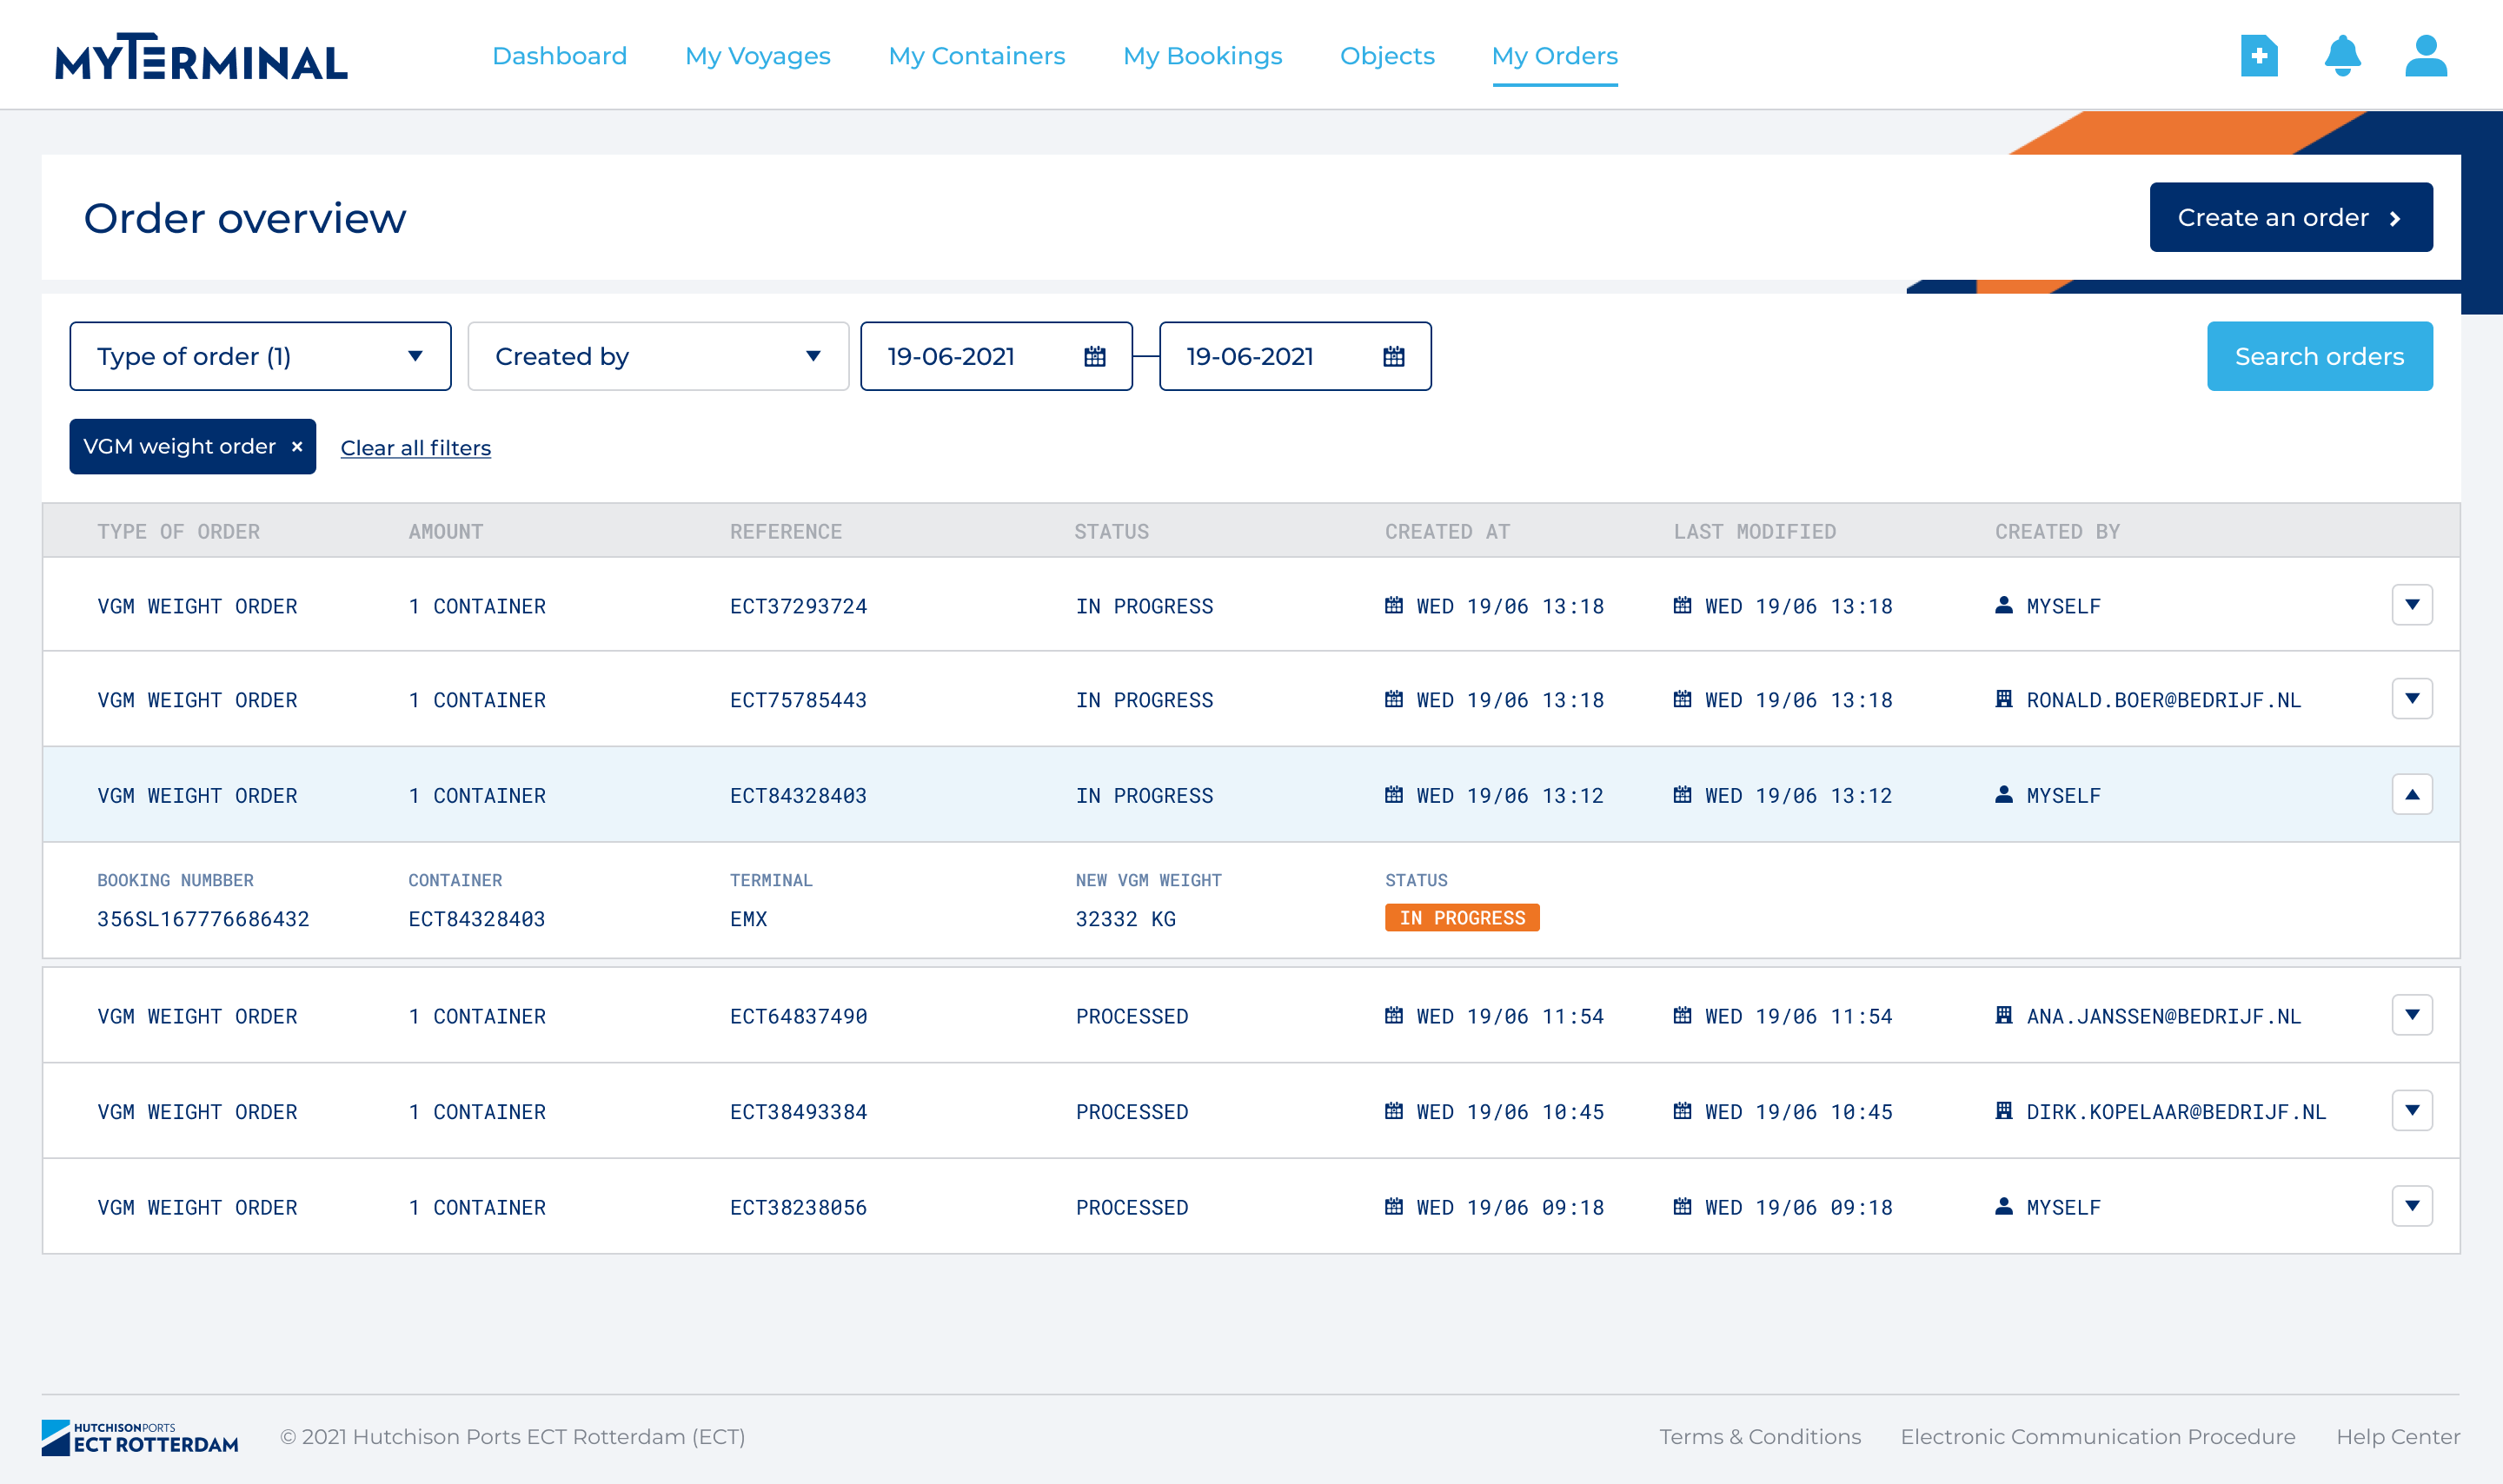Click the Created By column header

pos(2057,532)
